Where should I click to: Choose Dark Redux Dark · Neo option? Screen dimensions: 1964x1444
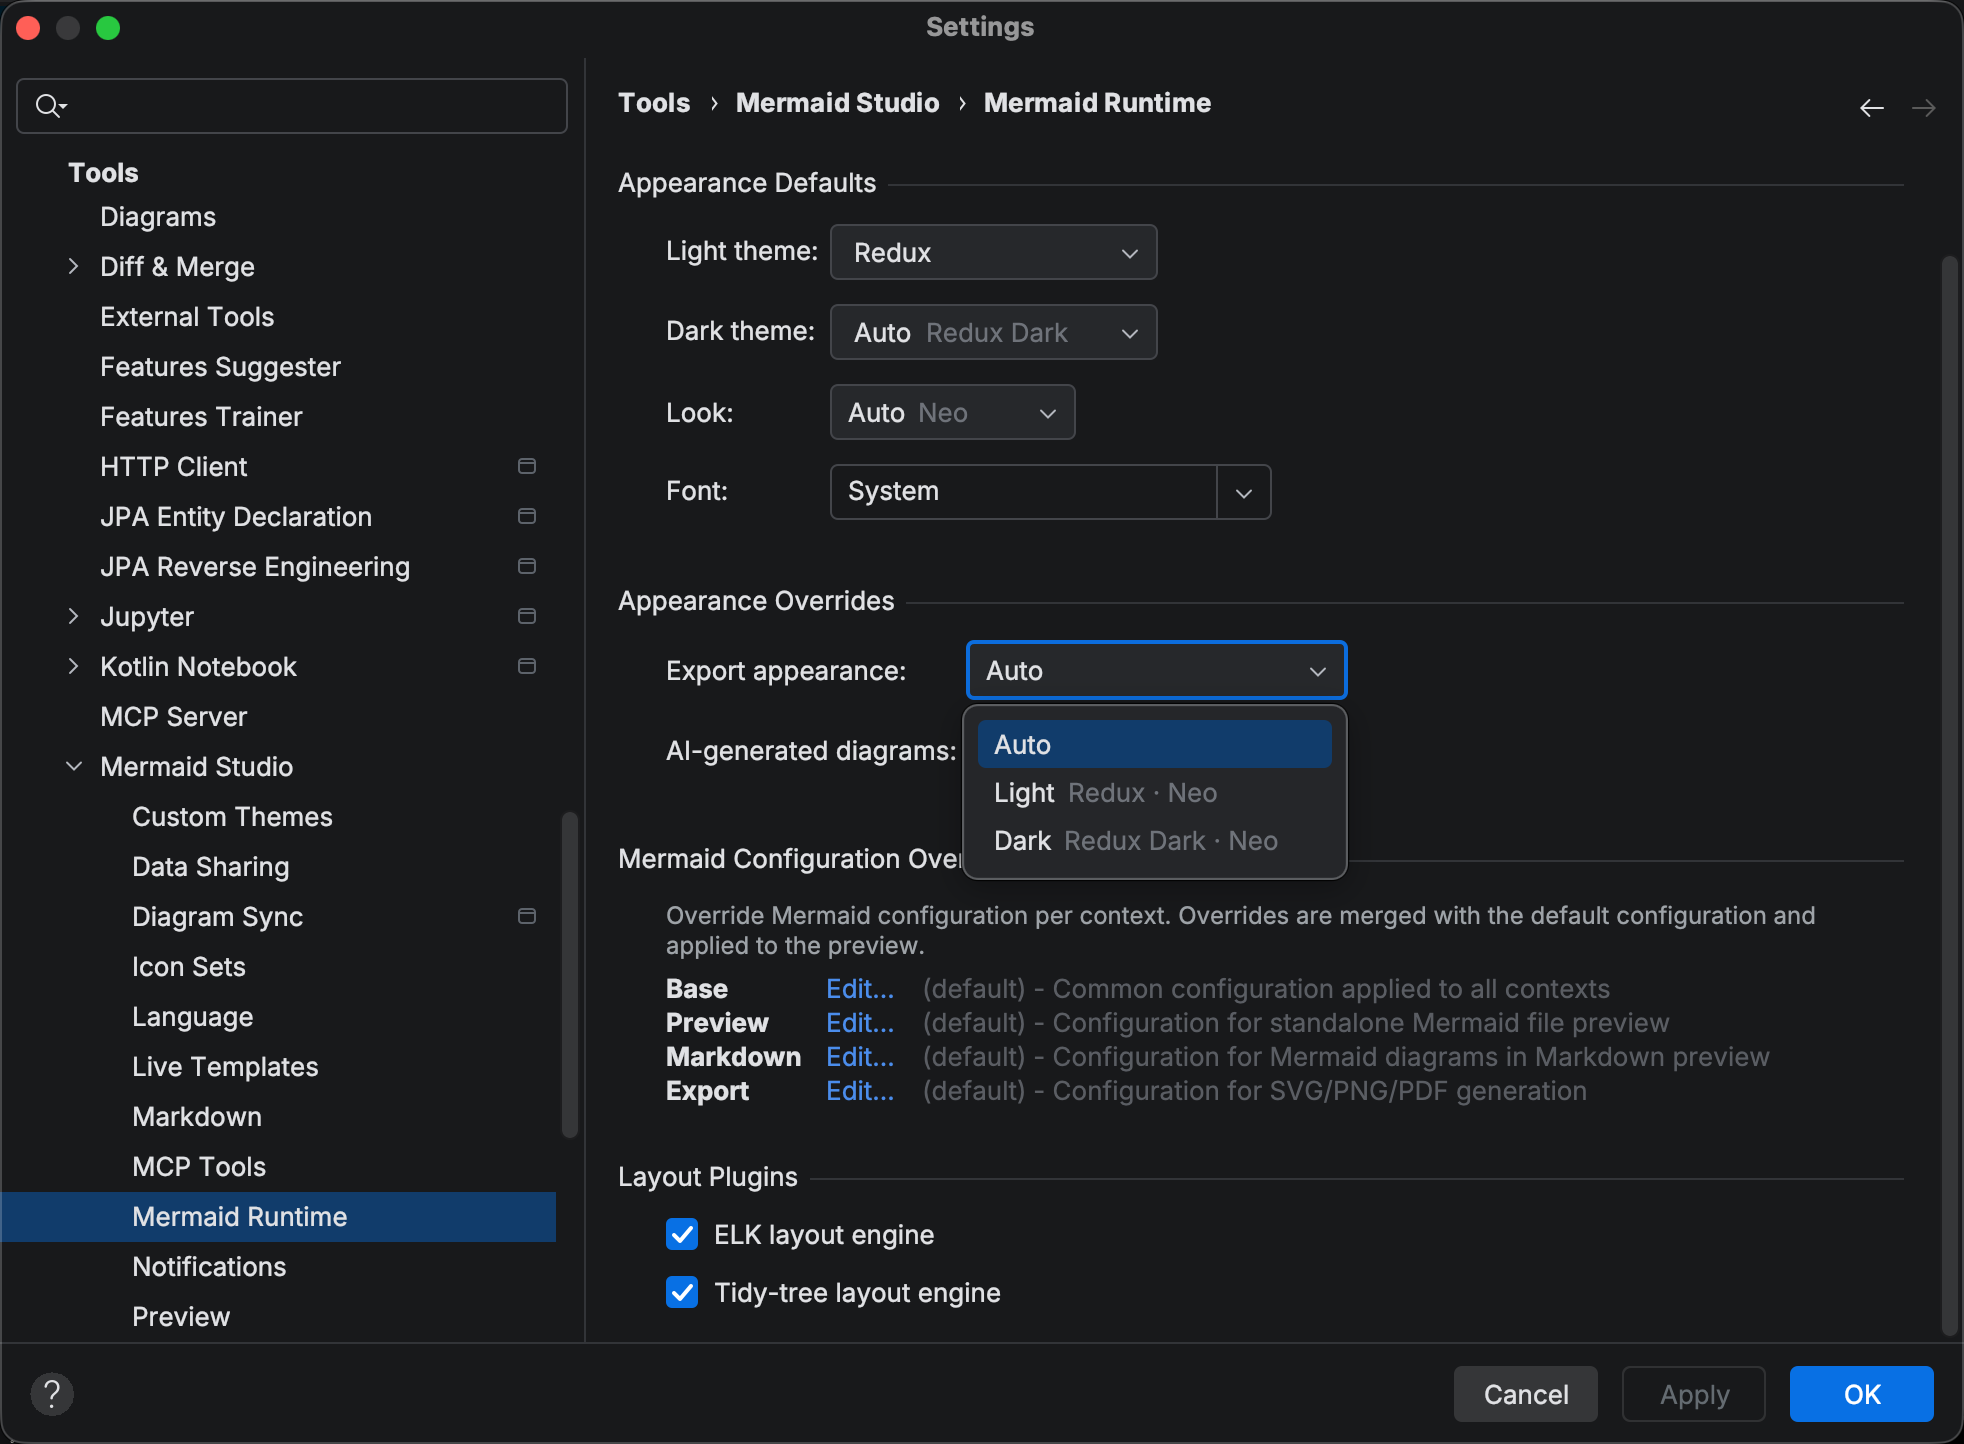coord(1154,840)
